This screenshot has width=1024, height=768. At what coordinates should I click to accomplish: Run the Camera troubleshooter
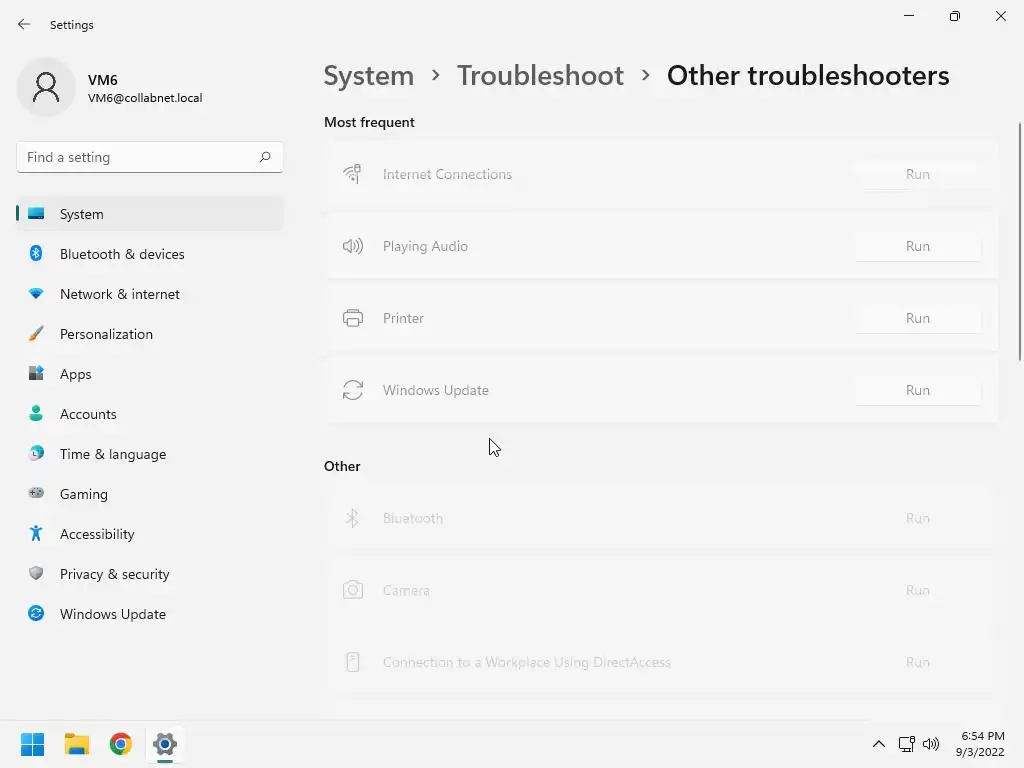tap(918, 590)
